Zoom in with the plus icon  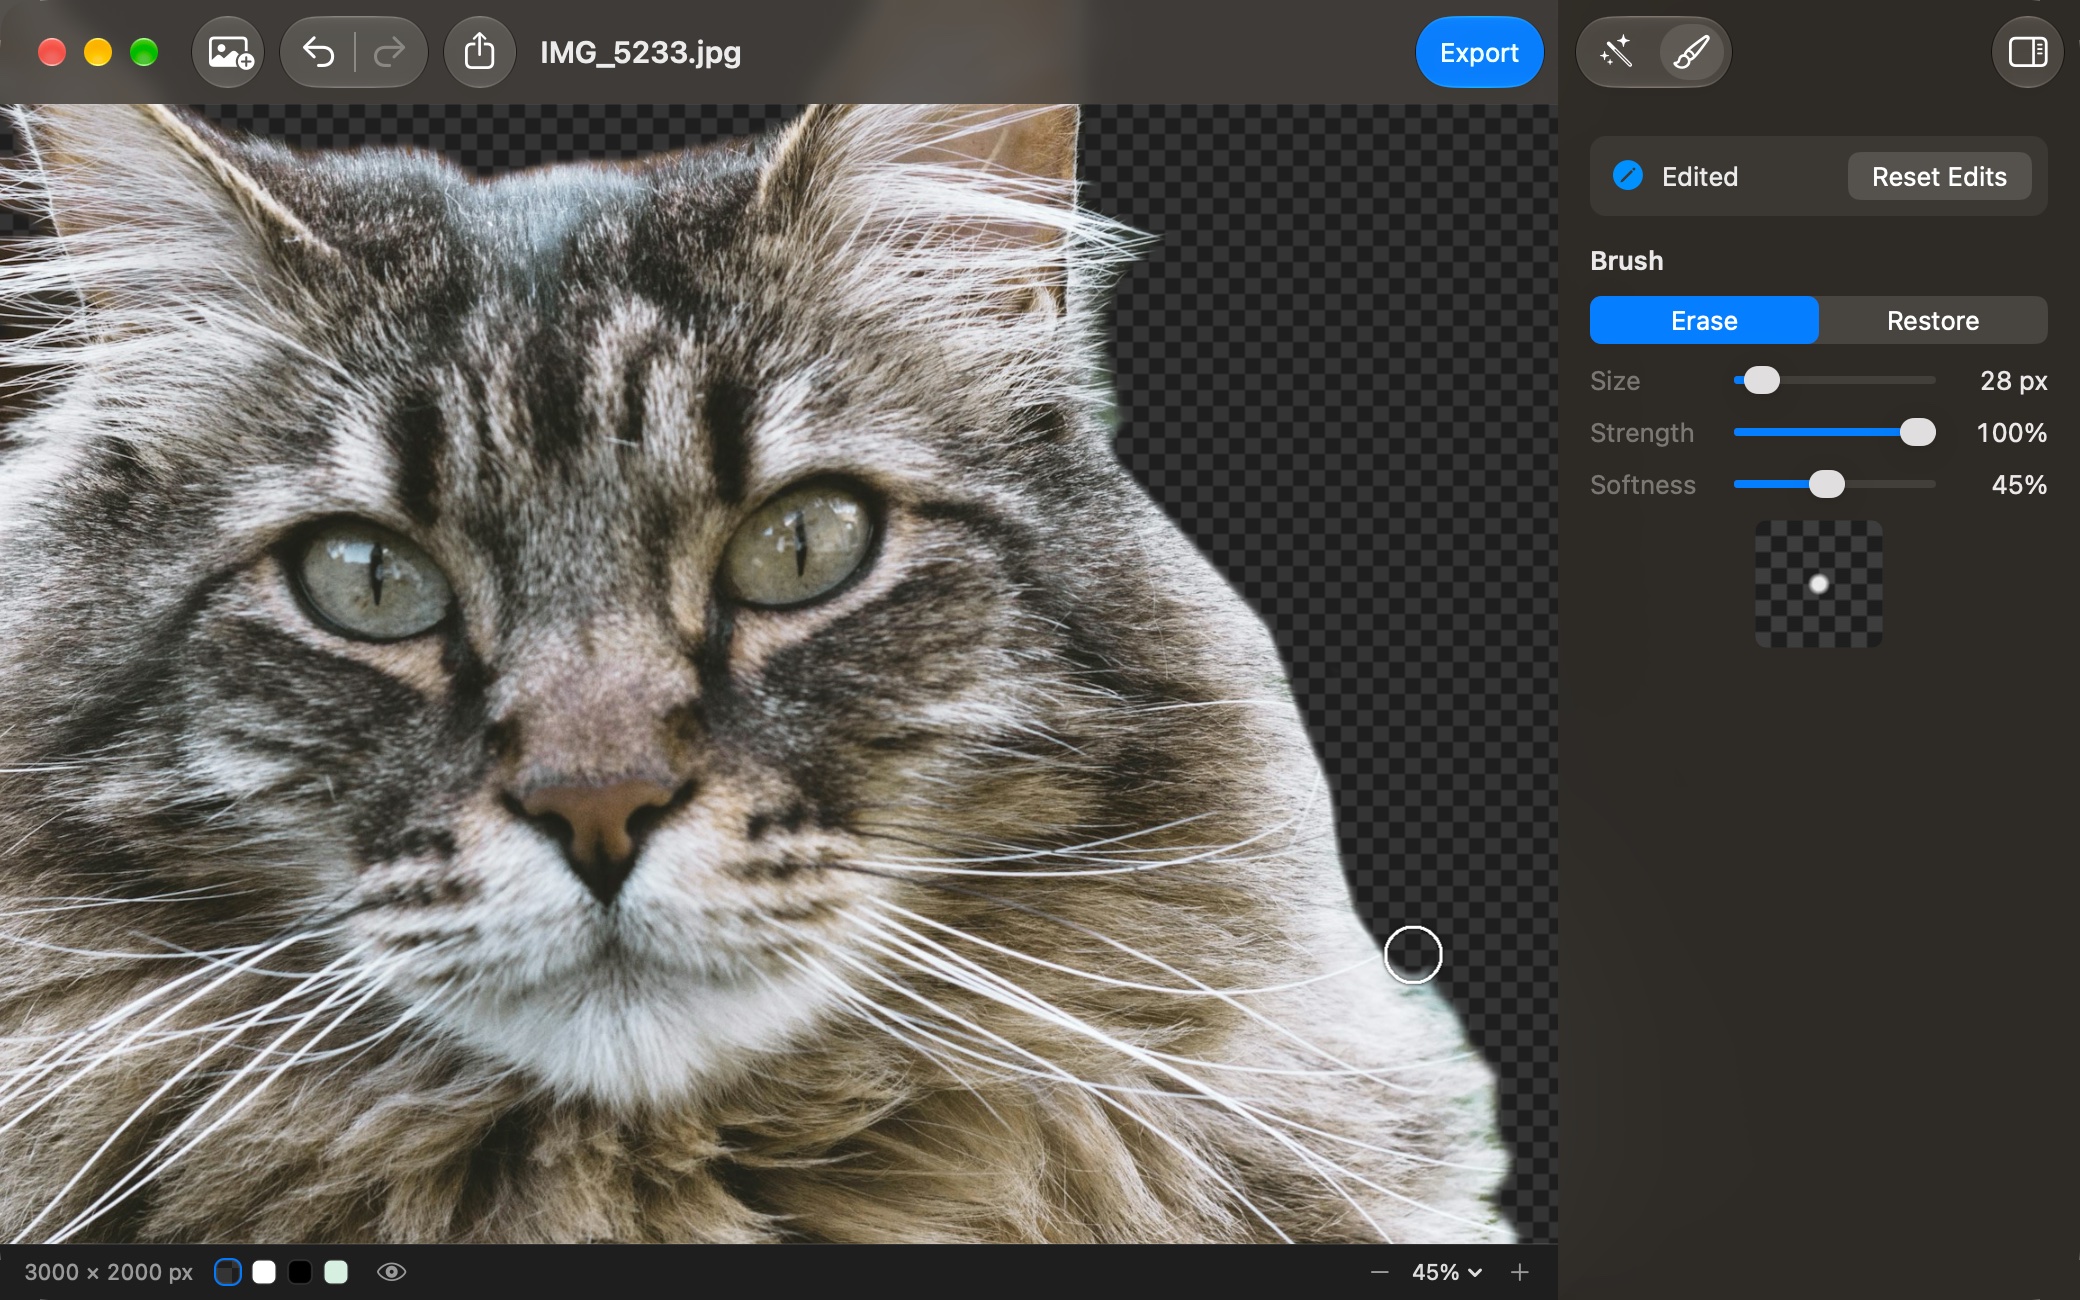click(1520, 1272)
